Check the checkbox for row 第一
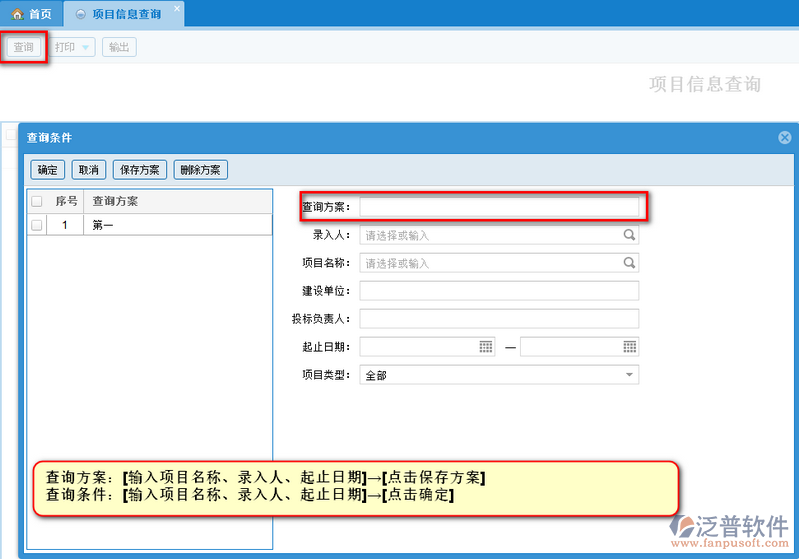Viewport: 799px width, 559px height. (37, 225)
